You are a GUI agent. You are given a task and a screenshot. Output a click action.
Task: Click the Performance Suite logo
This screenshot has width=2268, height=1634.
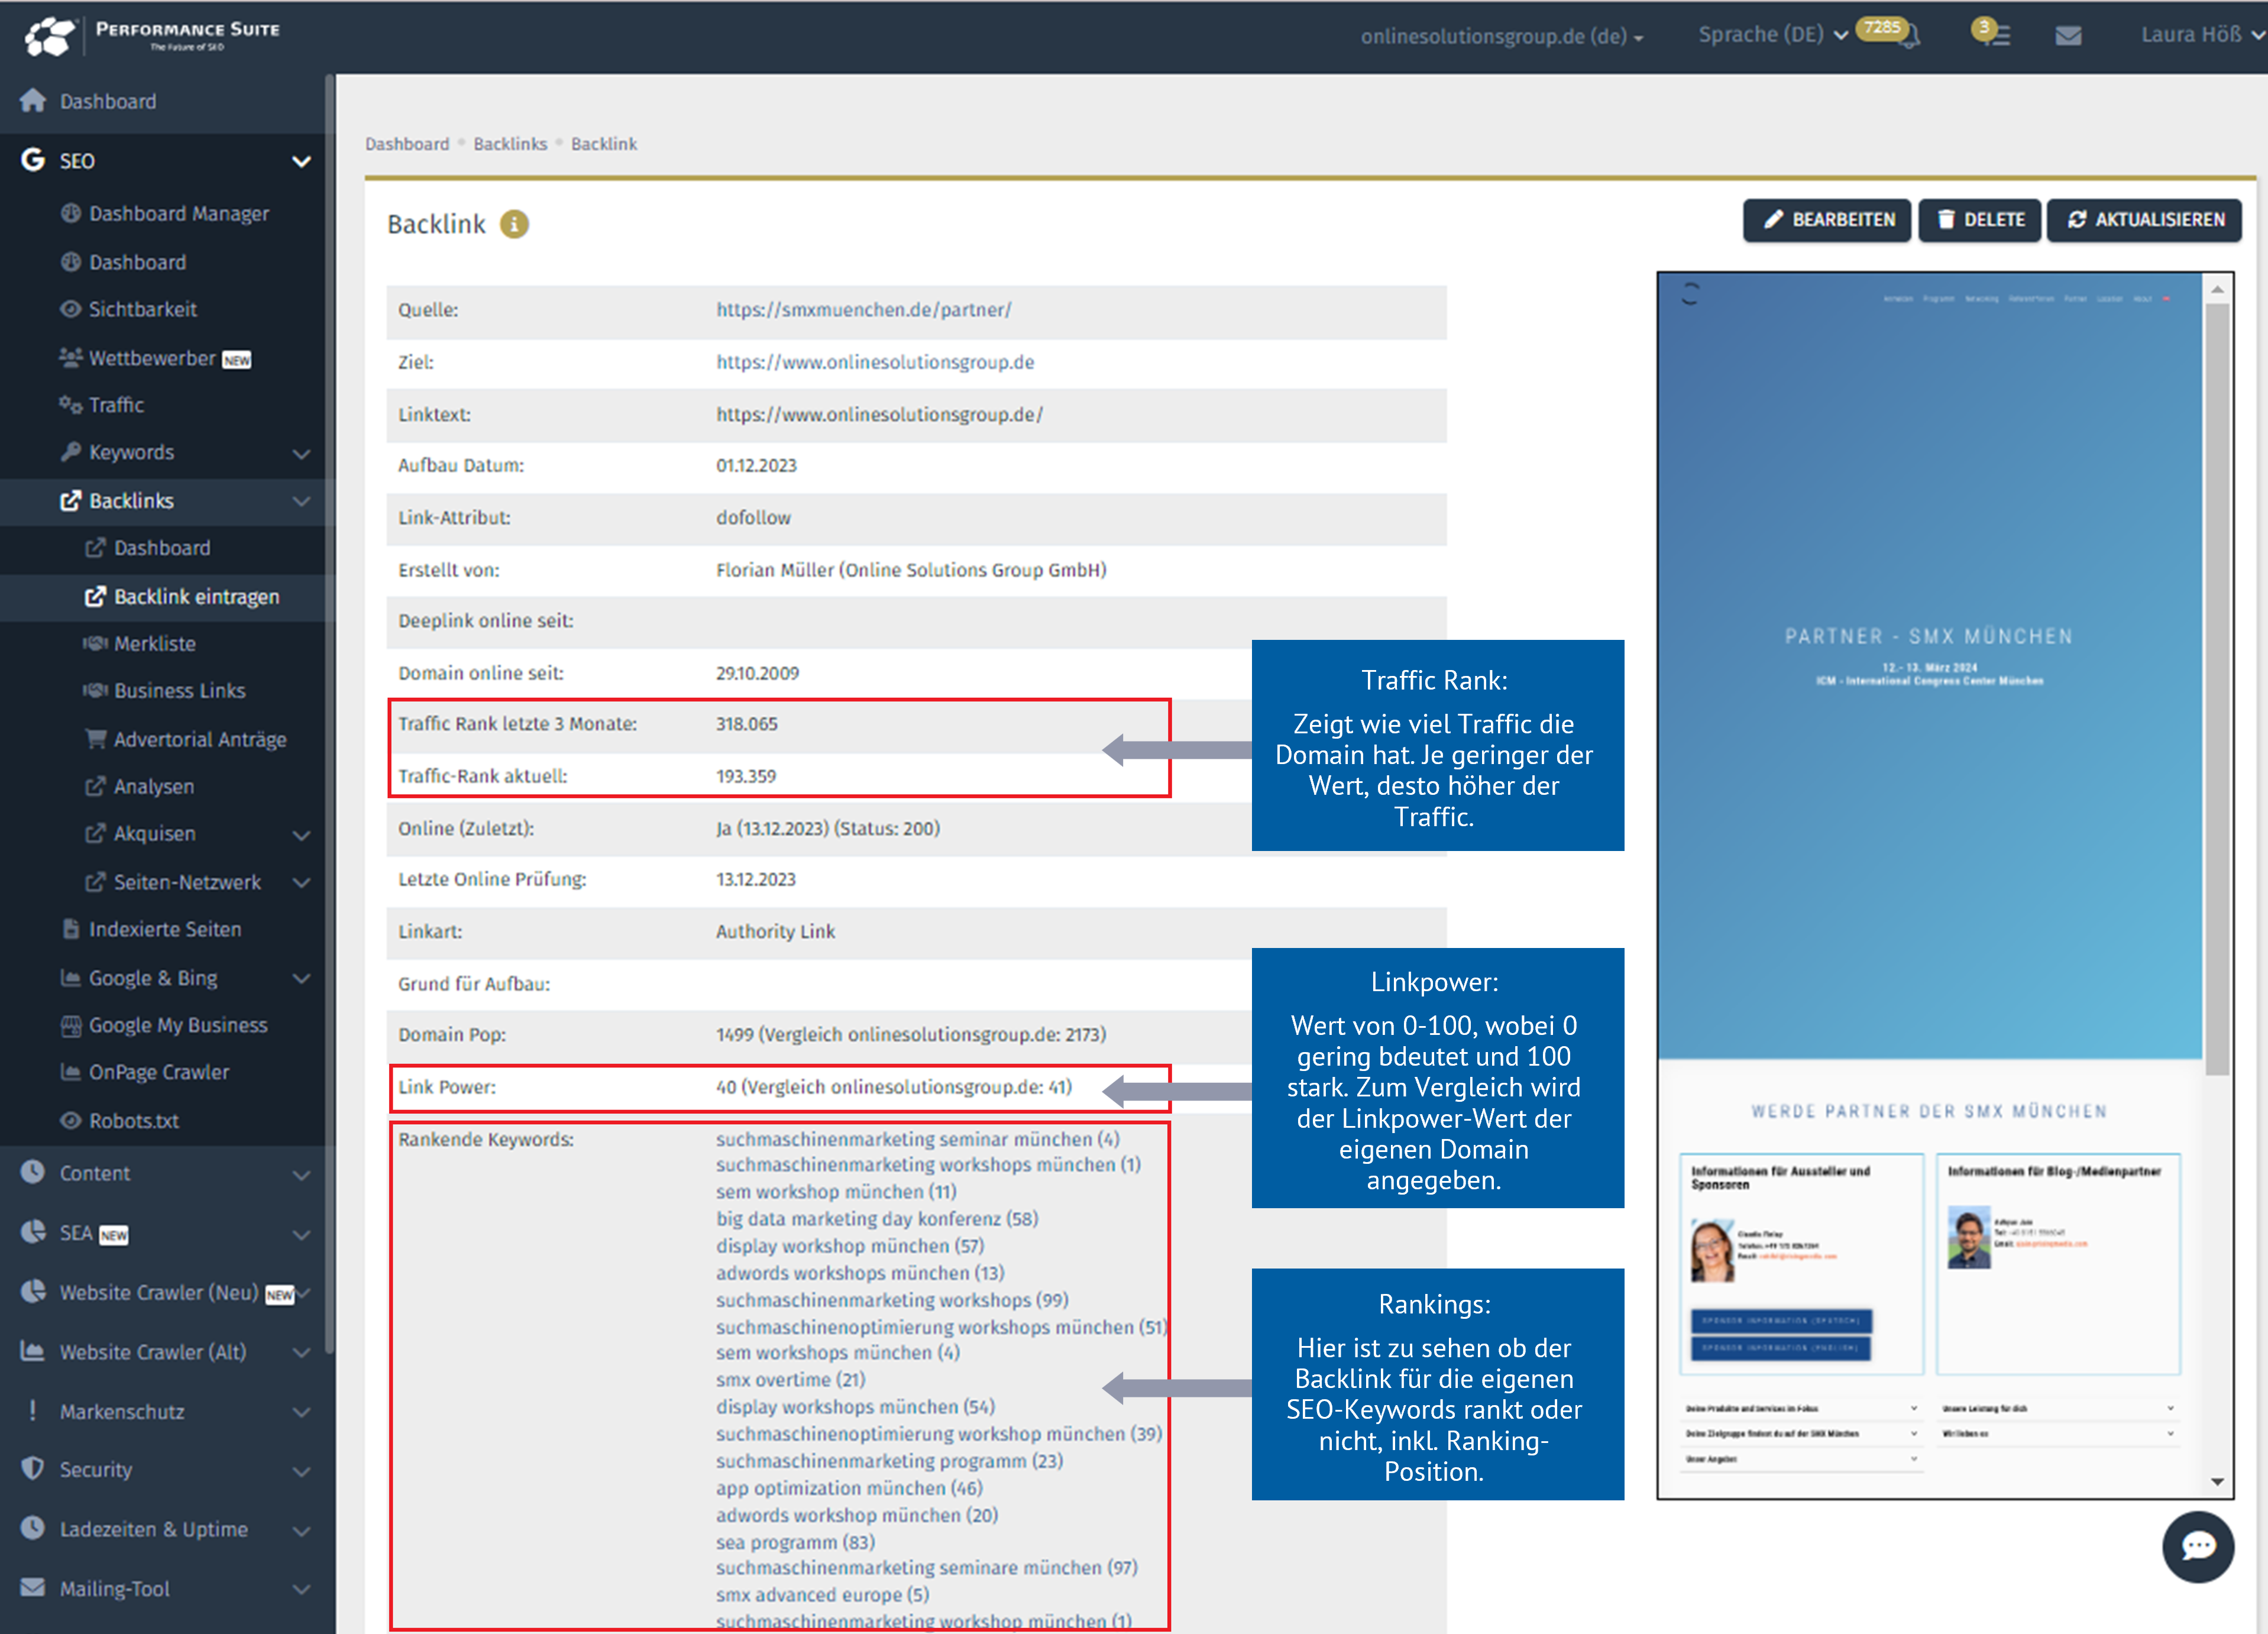152,35
